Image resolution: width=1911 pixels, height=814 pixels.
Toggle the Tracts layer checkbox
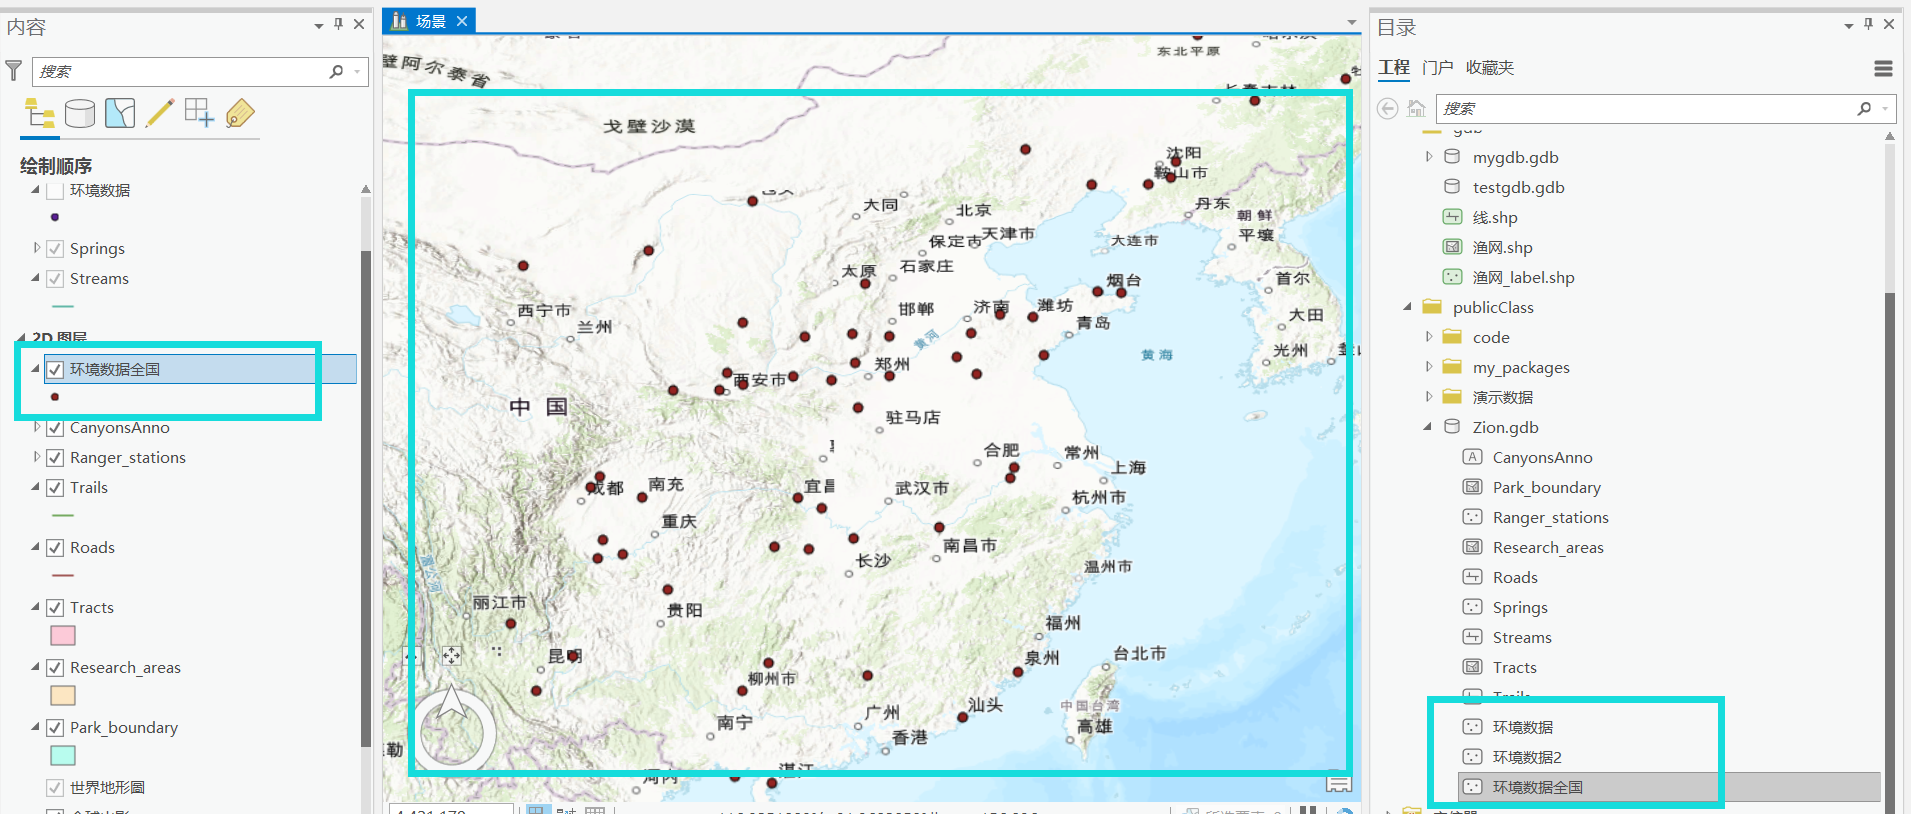click(x=55, y=608)
